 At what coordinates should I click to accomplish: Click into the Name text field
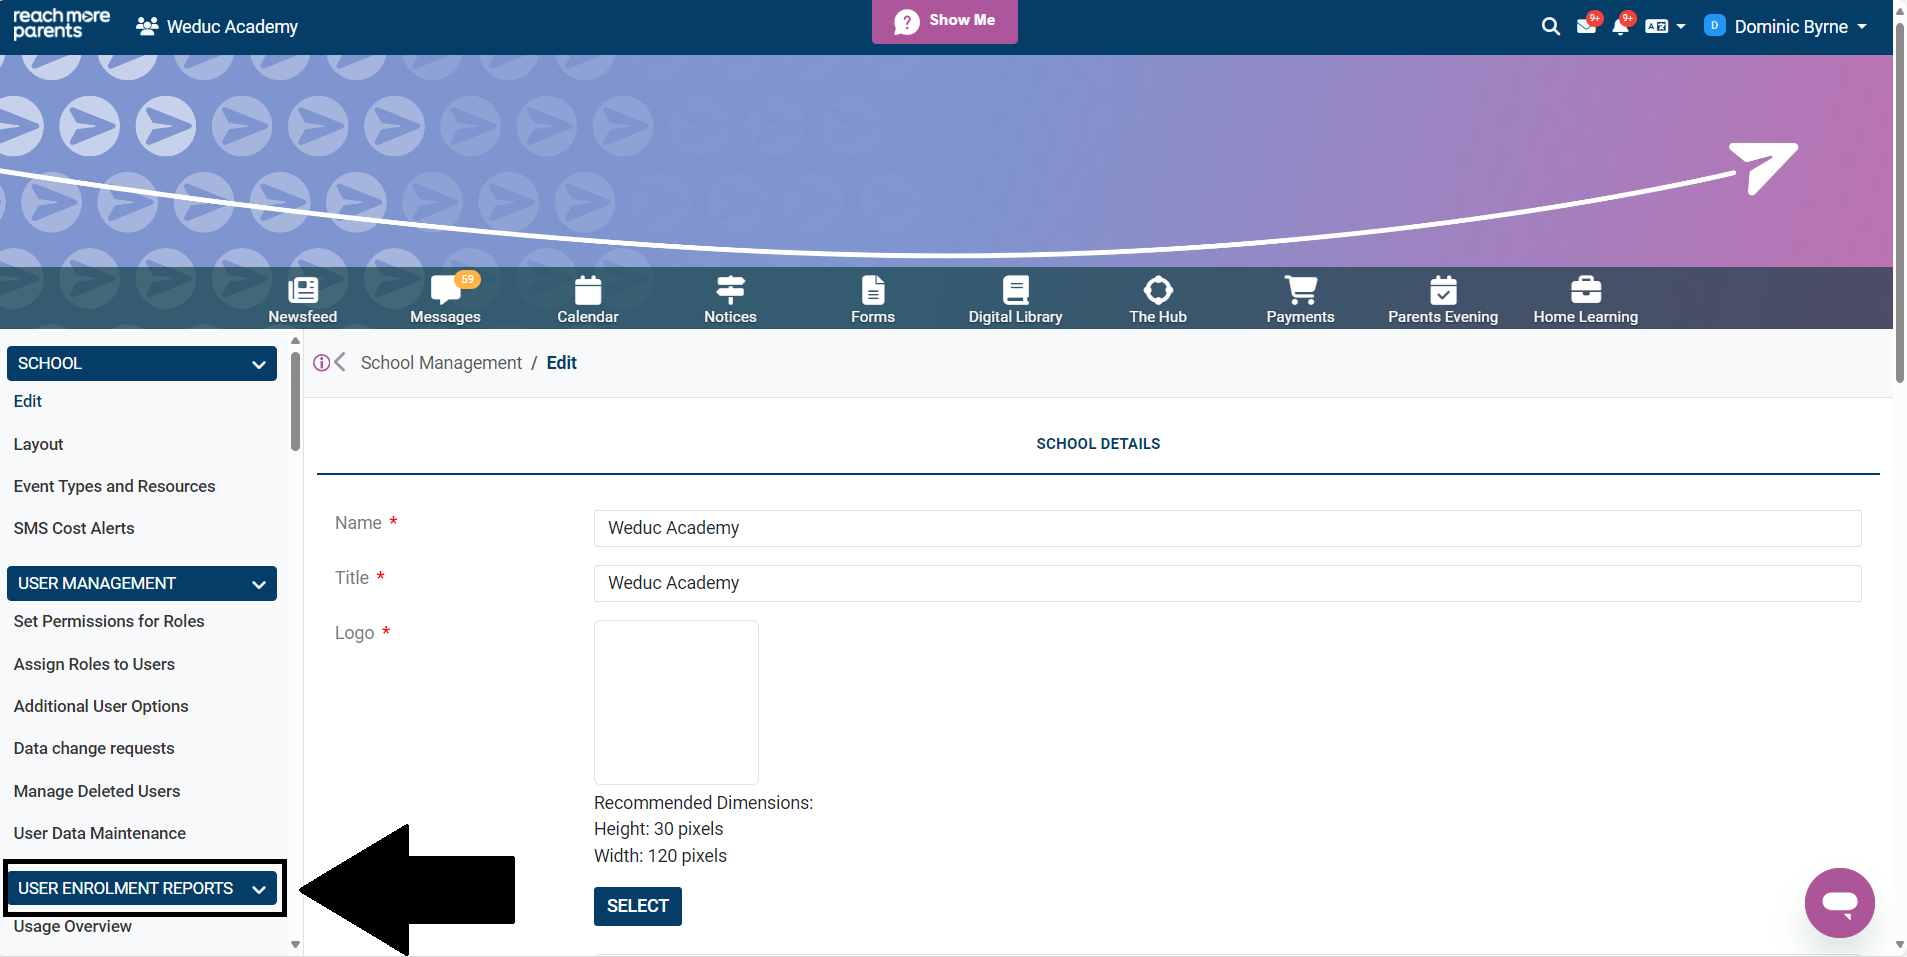click(1227, 528)
